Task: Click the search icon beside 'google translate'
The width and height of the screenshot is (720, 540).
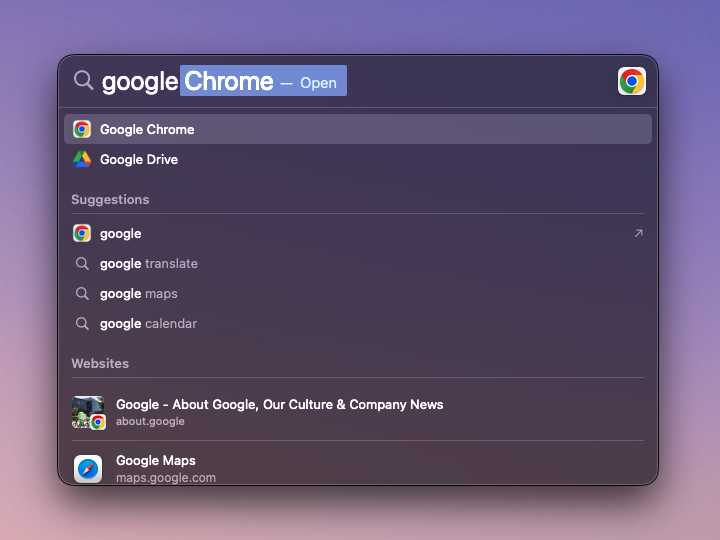Action: (x=82, y=264)
